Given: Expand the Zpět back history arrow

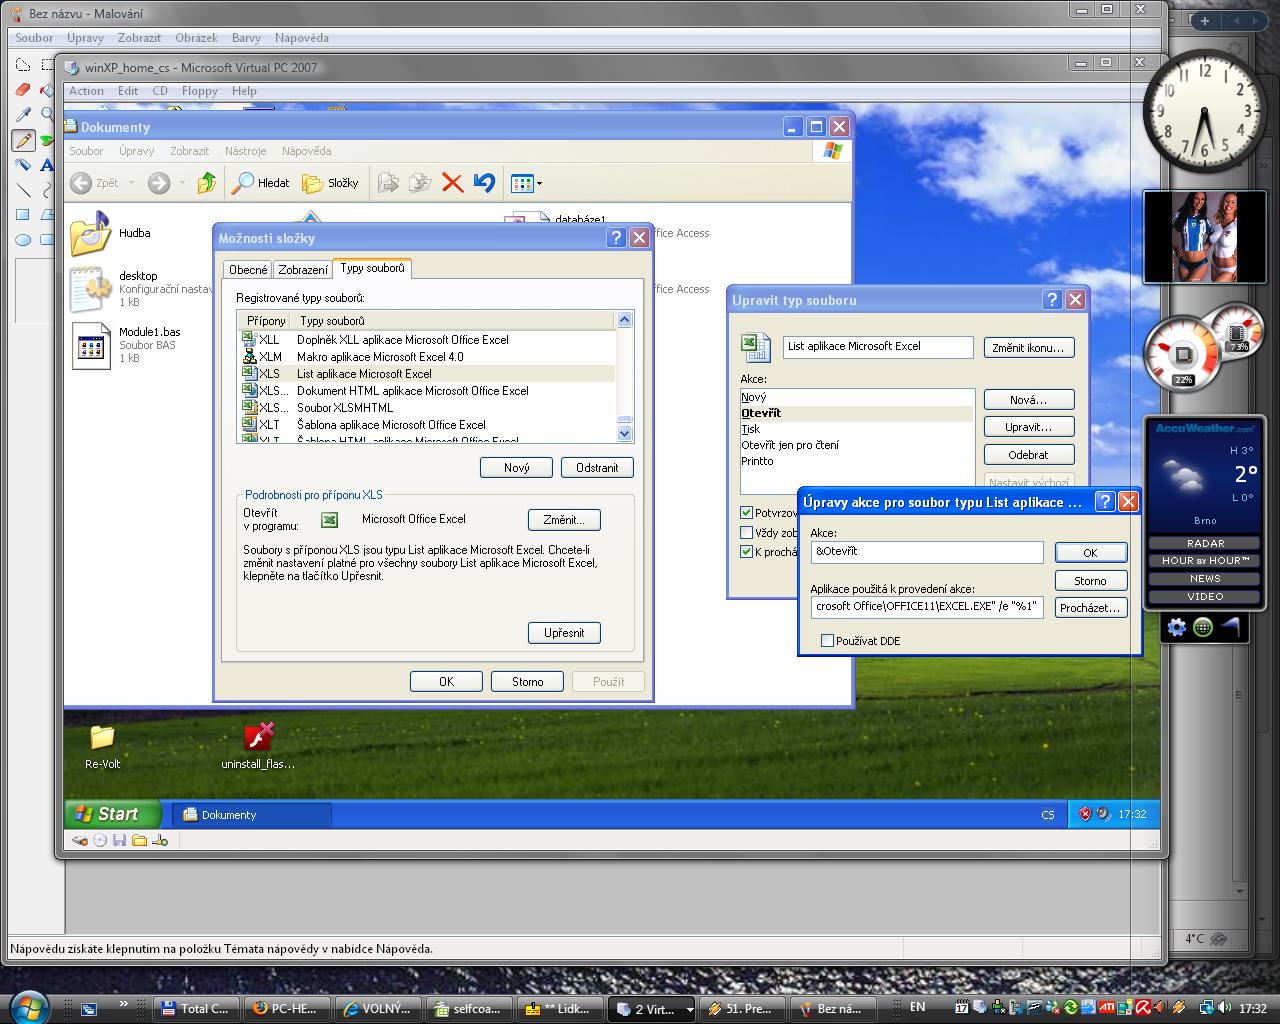Looking at the screenshot, I should click(x=131, y=184).
